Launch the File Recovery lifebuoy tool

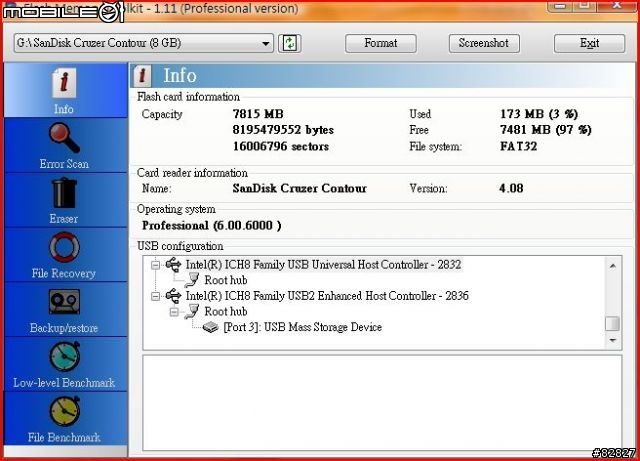(x=64, y=247)
